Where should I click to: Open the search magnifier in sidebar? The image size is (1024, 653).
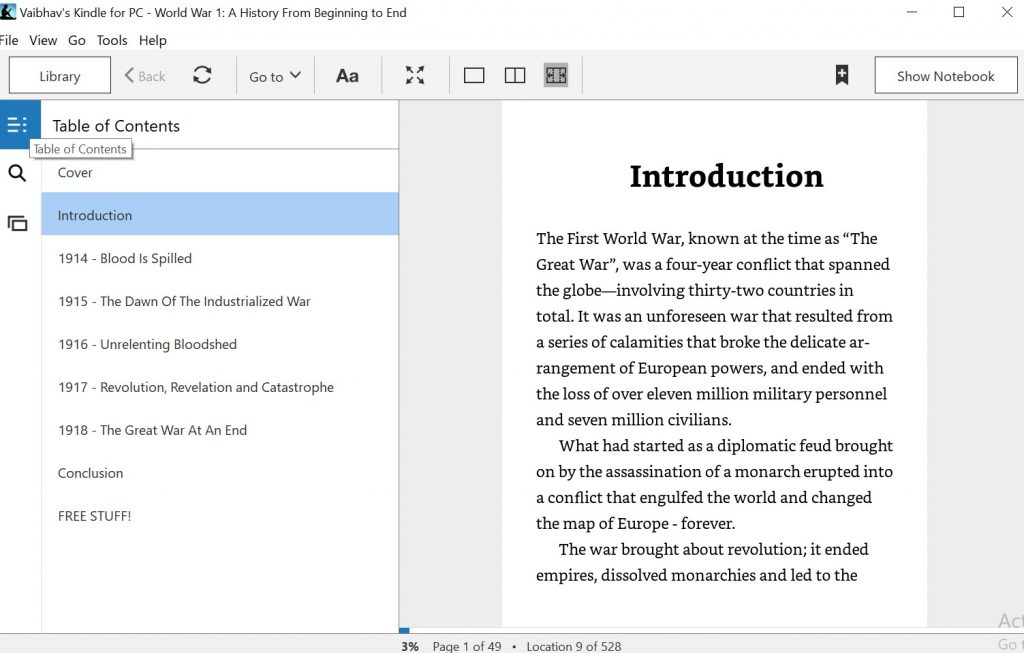17,174
